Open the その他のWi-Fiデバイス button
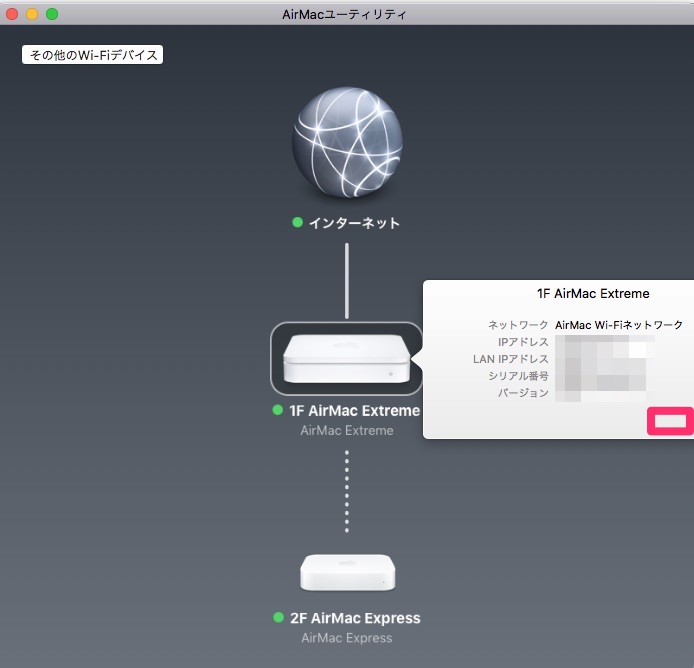 click(93, 55)
